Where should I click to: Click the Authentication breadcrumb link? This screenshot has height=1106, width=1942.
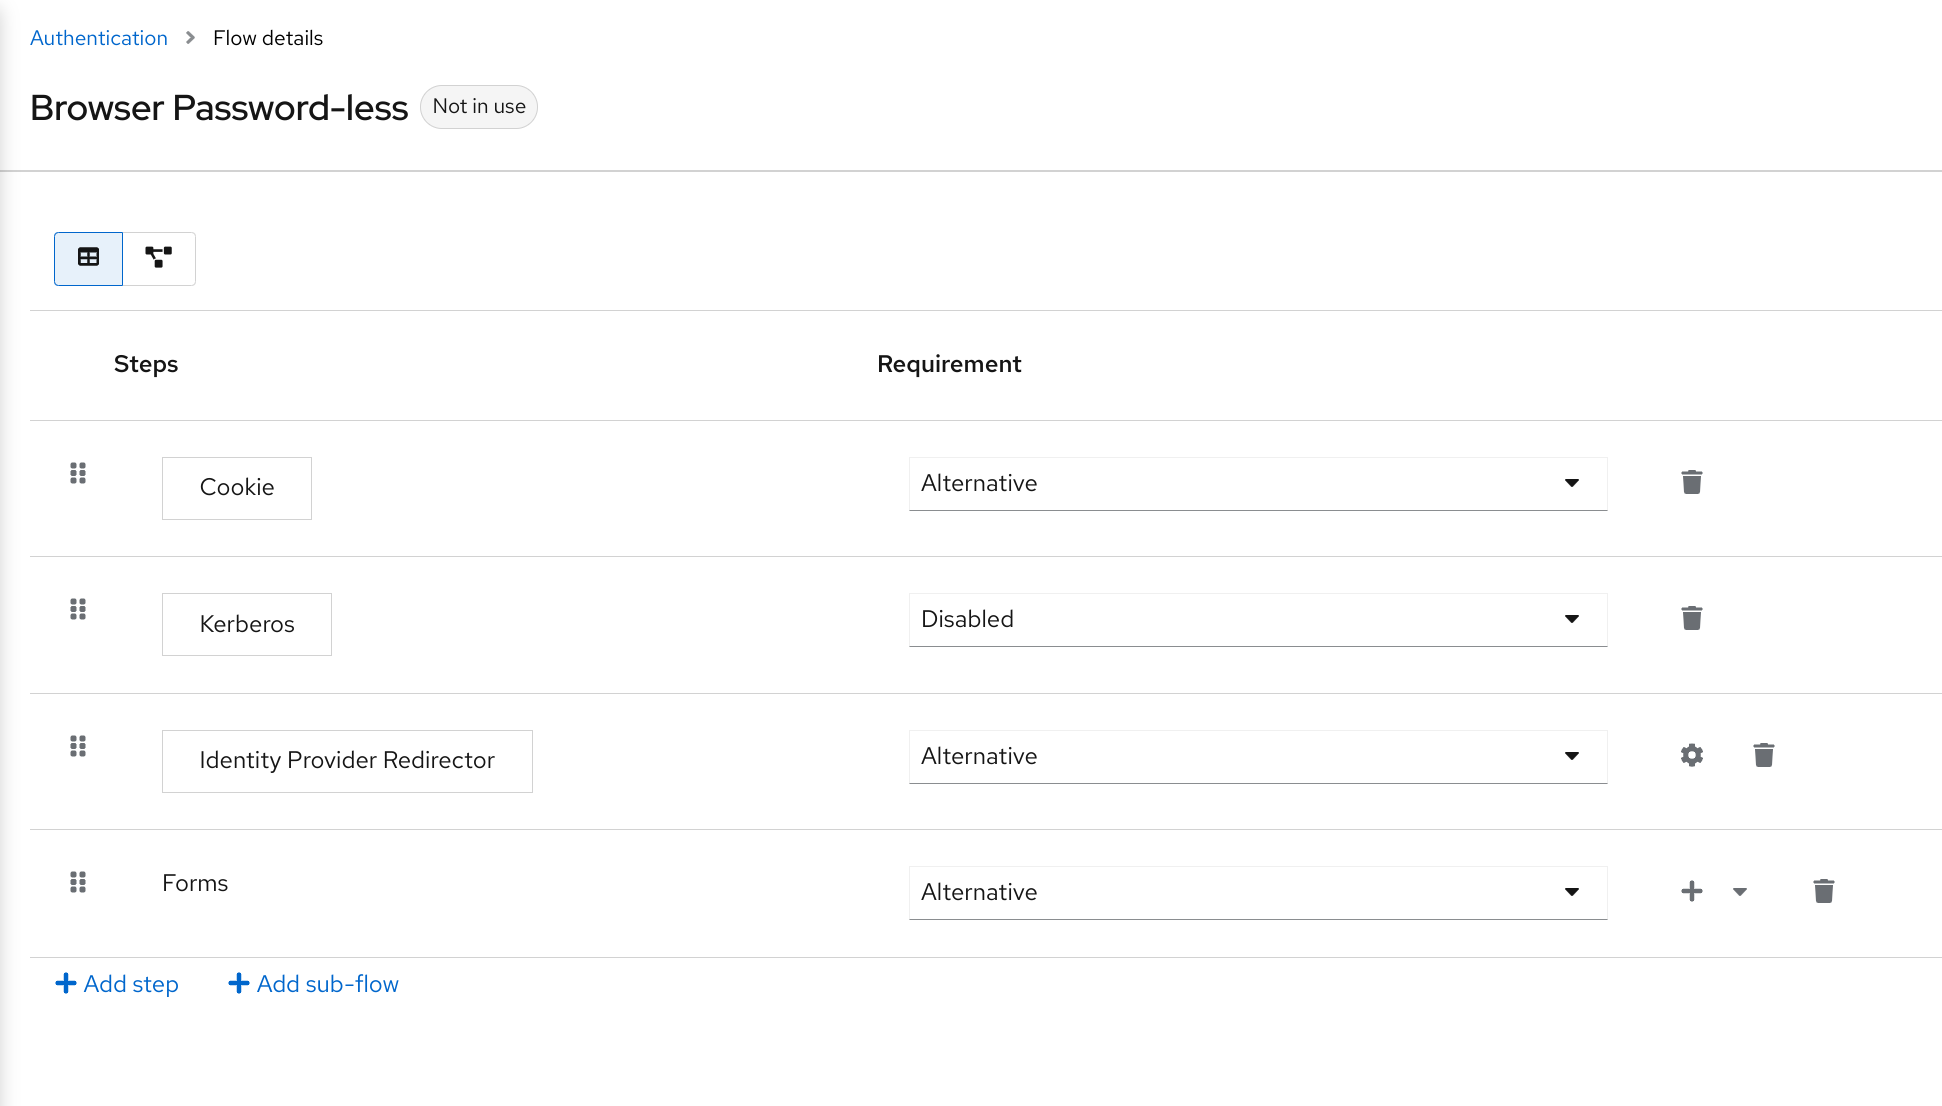(x=99, y=37)
